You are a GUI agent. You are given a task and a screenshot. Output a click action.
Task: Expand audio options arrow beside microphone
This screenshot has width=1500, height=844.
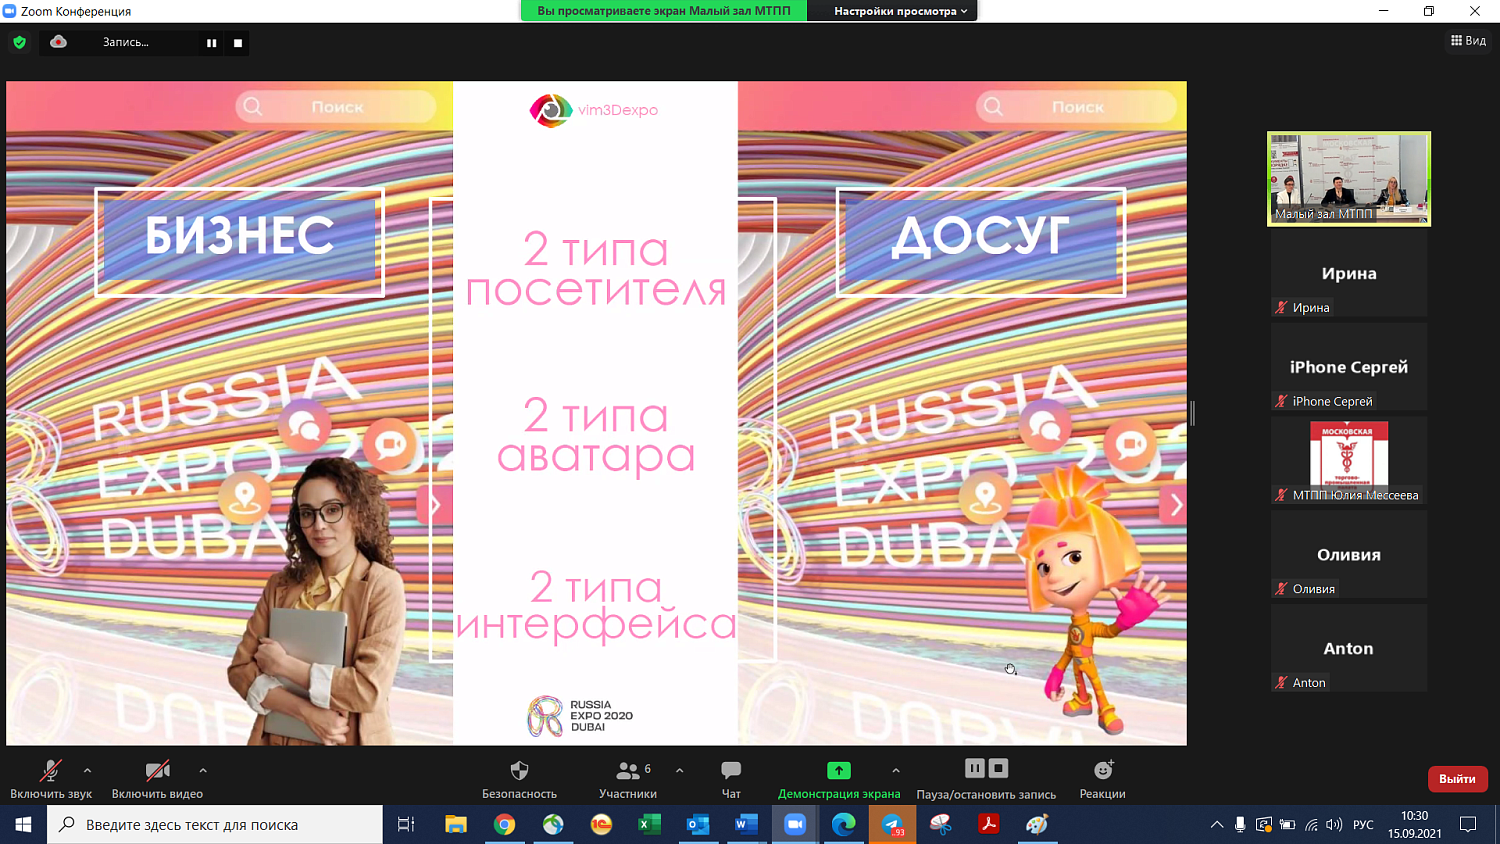click(x=87, y=771)
